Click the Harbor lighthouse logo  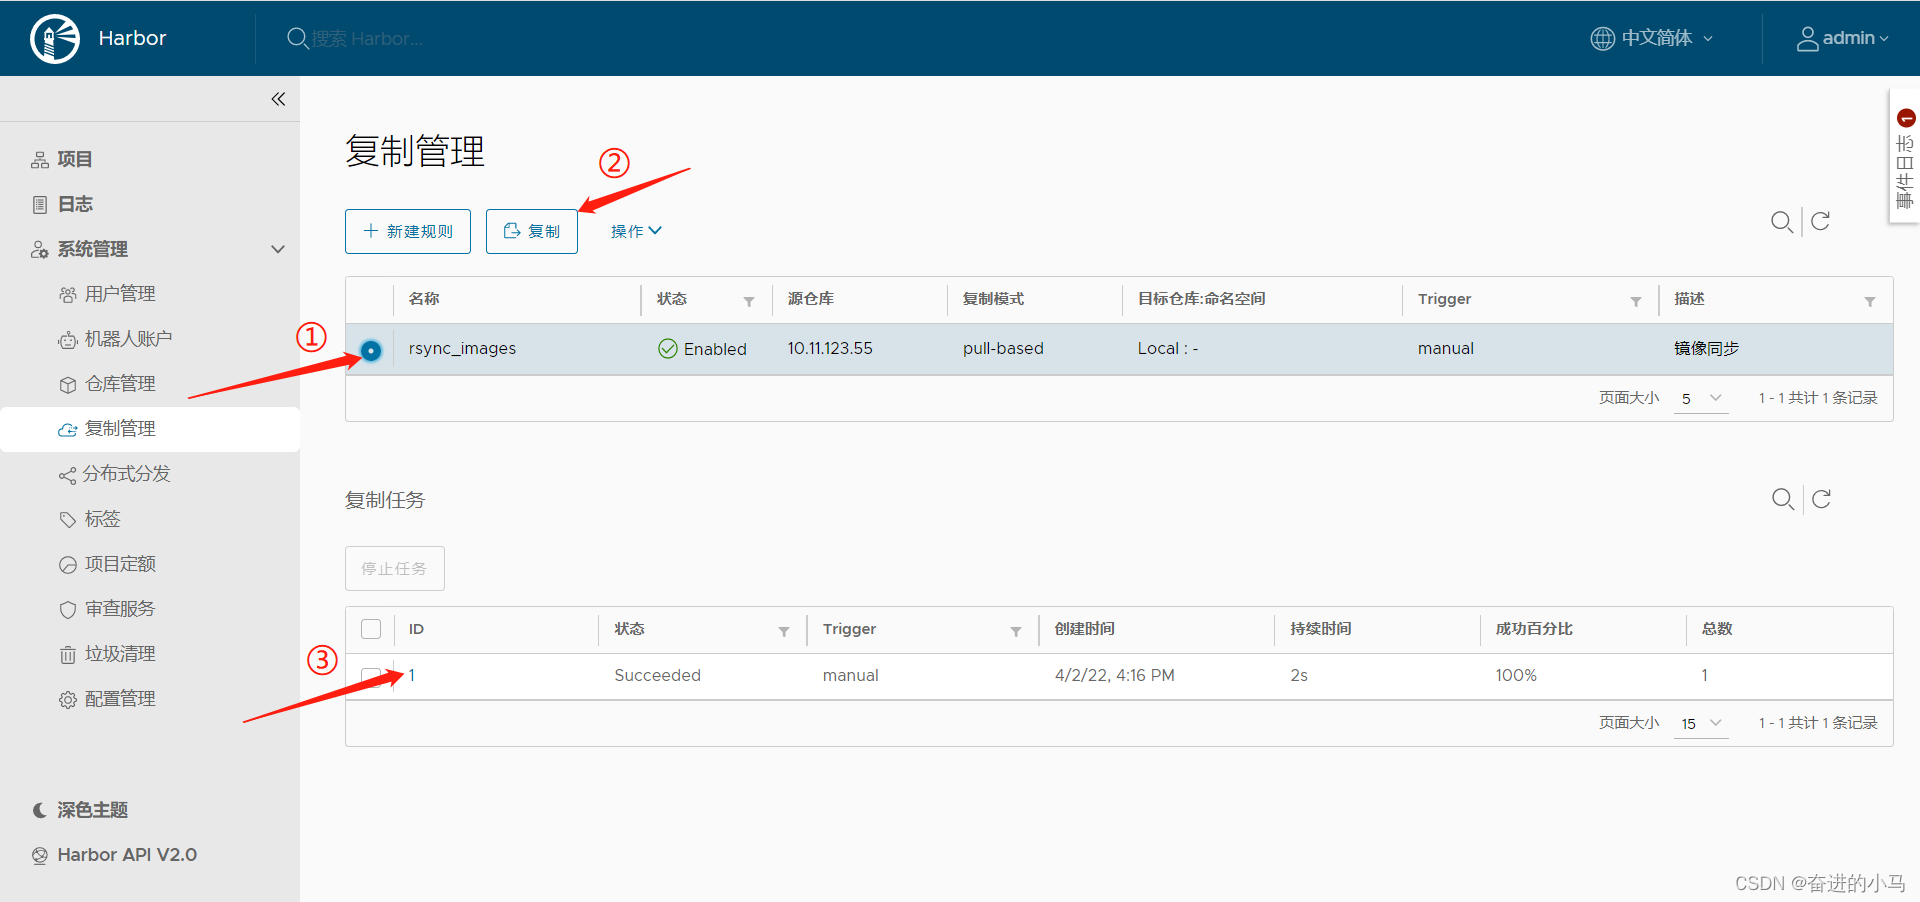pos(55,39)
